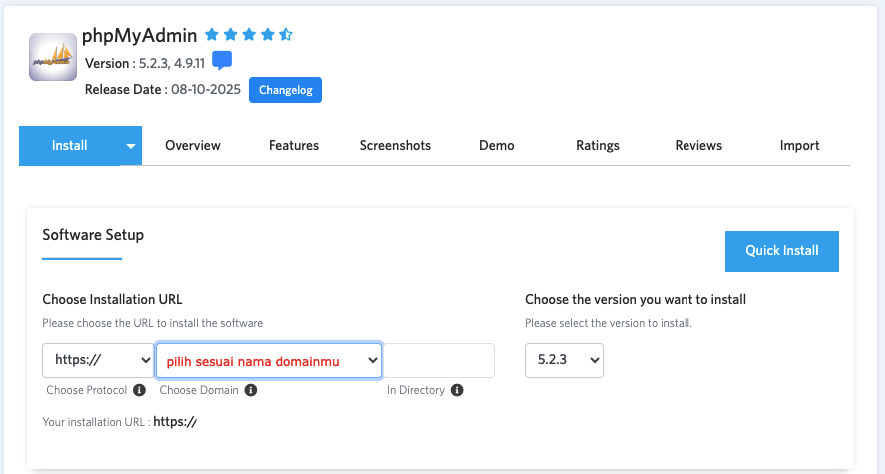Image resolution: width=885 pixels, height=474 pixels.
Task: Switch to the Reviews tab
Action: [x=699, y=146]
